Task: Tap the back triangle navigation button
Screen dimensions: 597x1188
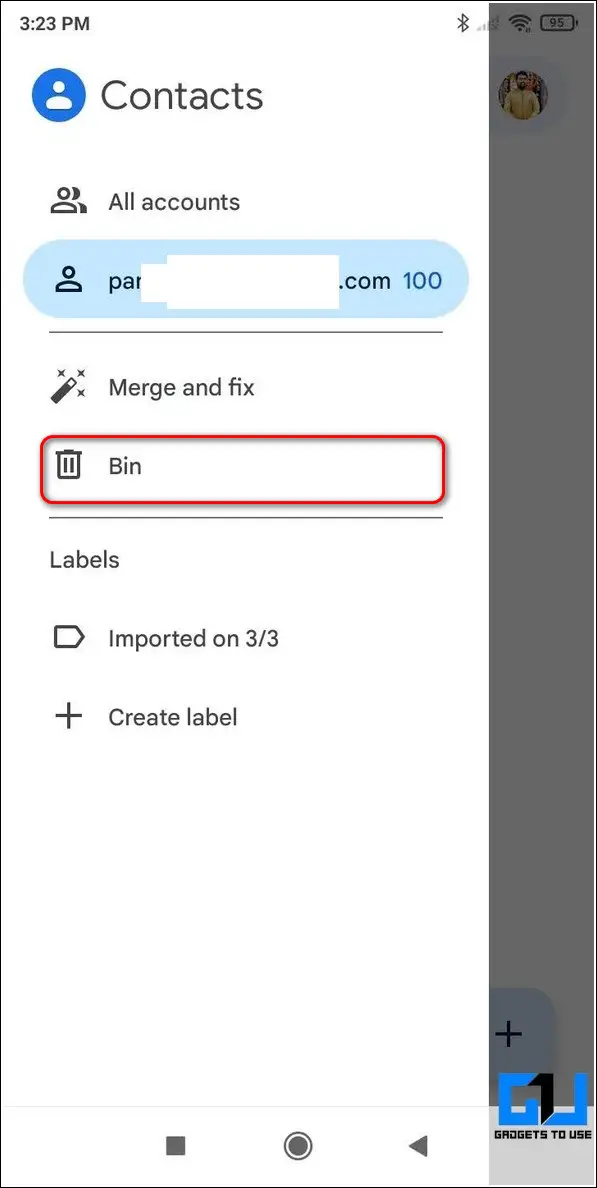Action: pos(418,1146)
